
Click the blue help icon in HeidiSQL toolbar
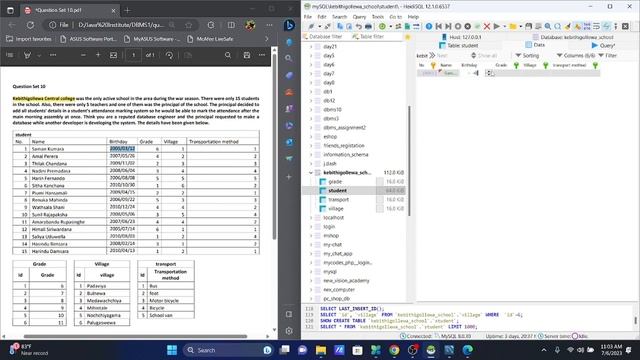tap(429, 26)
